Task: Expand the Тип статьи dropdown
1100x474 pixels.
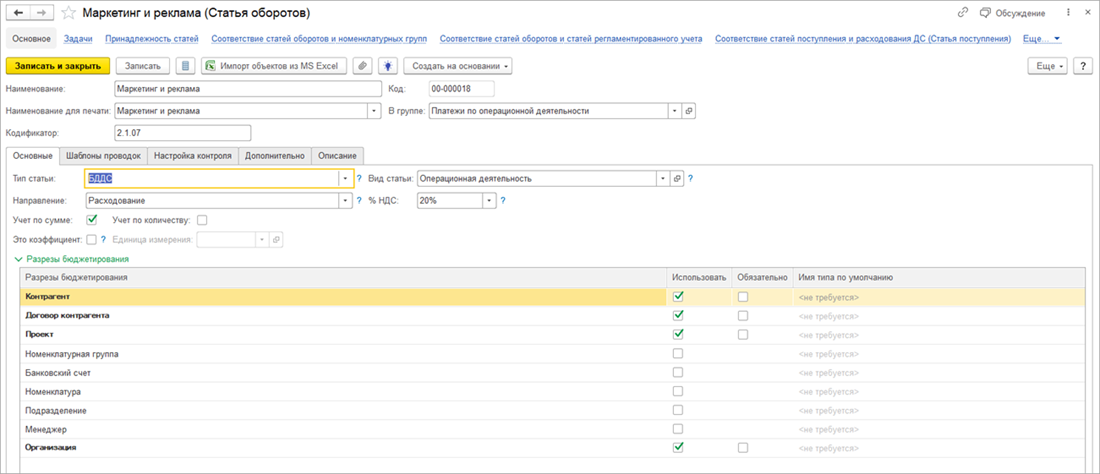Action: 346,179
